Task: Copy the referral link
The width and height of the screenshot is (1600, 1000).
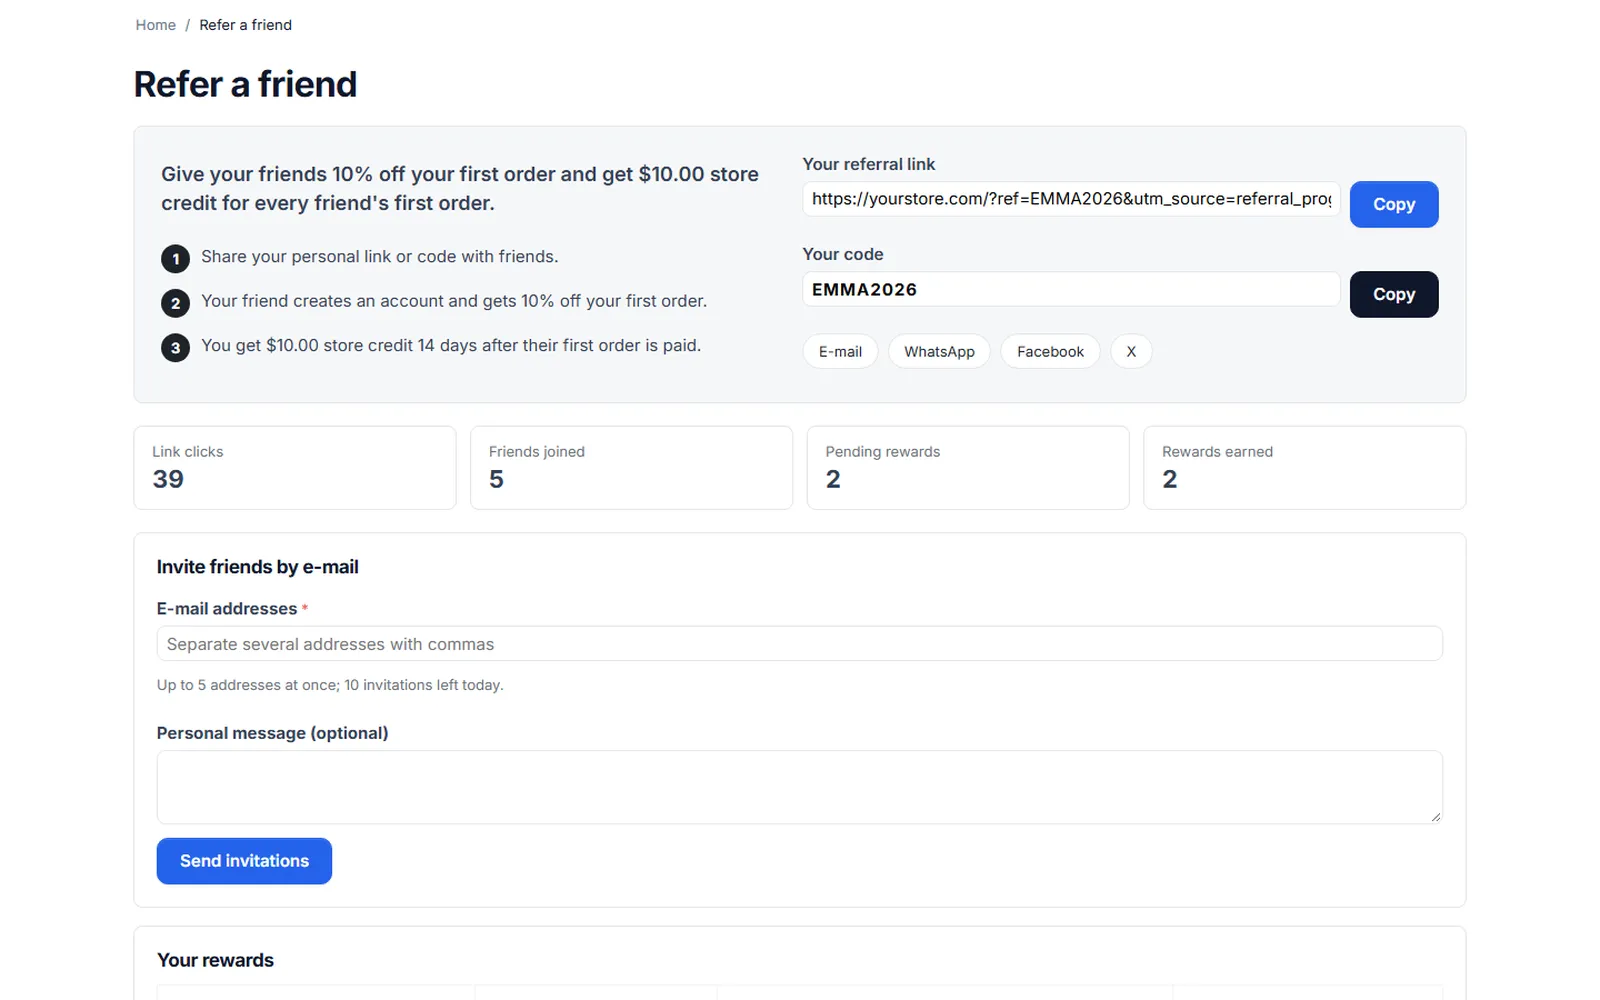Action: (1394, 204)
